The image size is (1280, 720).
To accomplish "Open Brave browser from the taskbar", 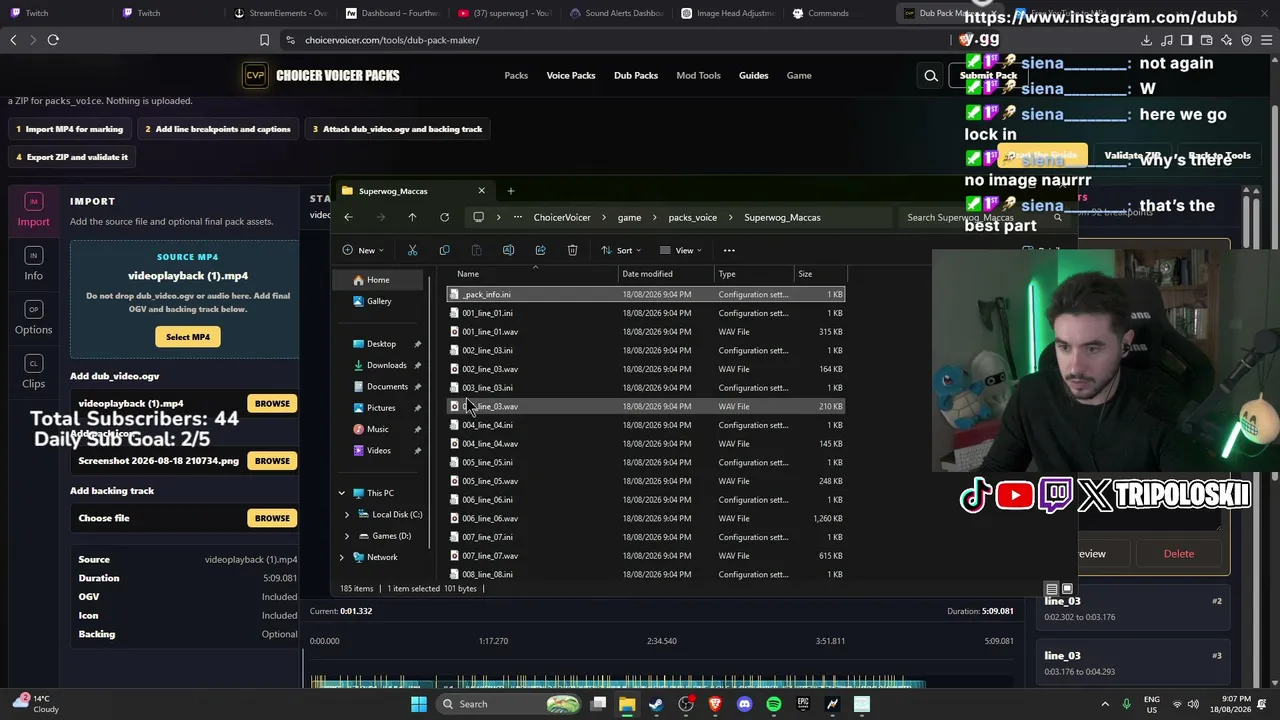I will pos(715,704).
